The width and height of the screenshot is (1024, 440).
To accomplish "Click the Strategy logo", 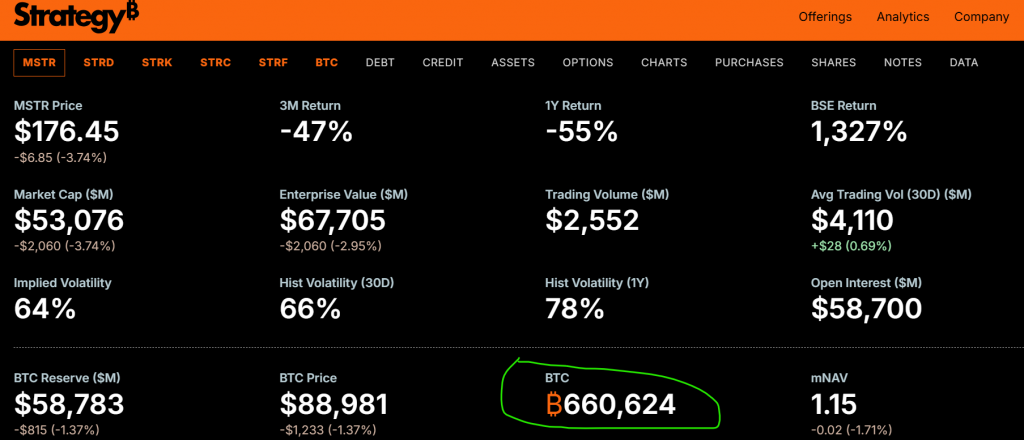I will point(76,17).
